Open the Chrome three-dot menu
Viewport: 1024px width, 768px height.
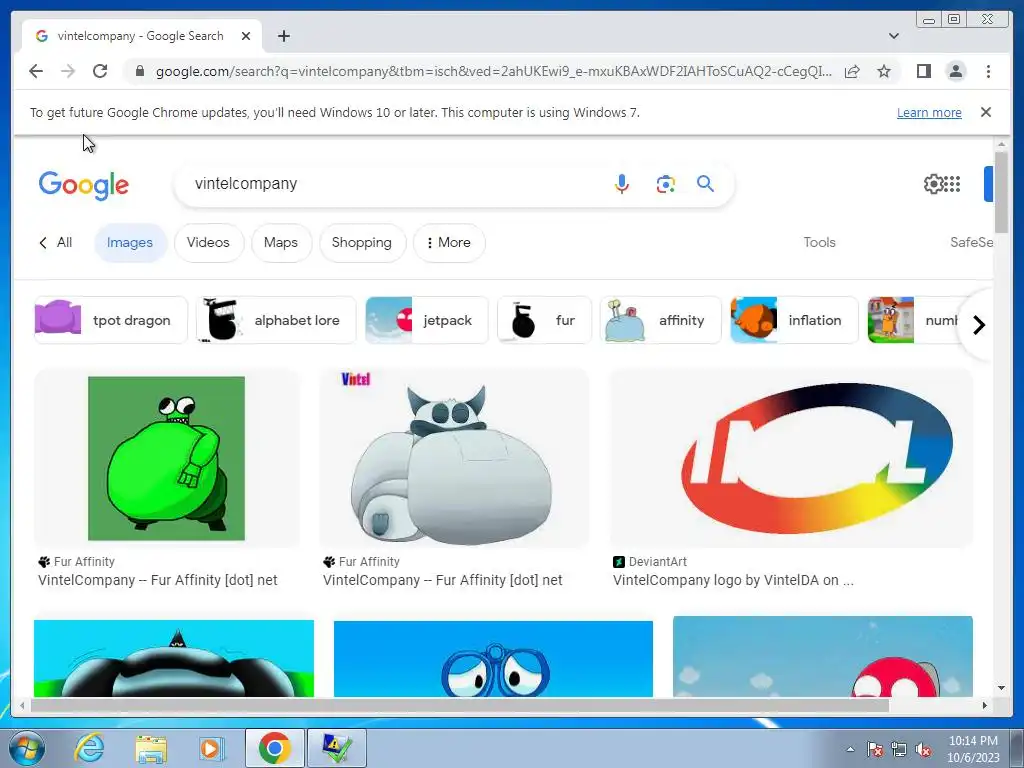click(x=988, y=71)
